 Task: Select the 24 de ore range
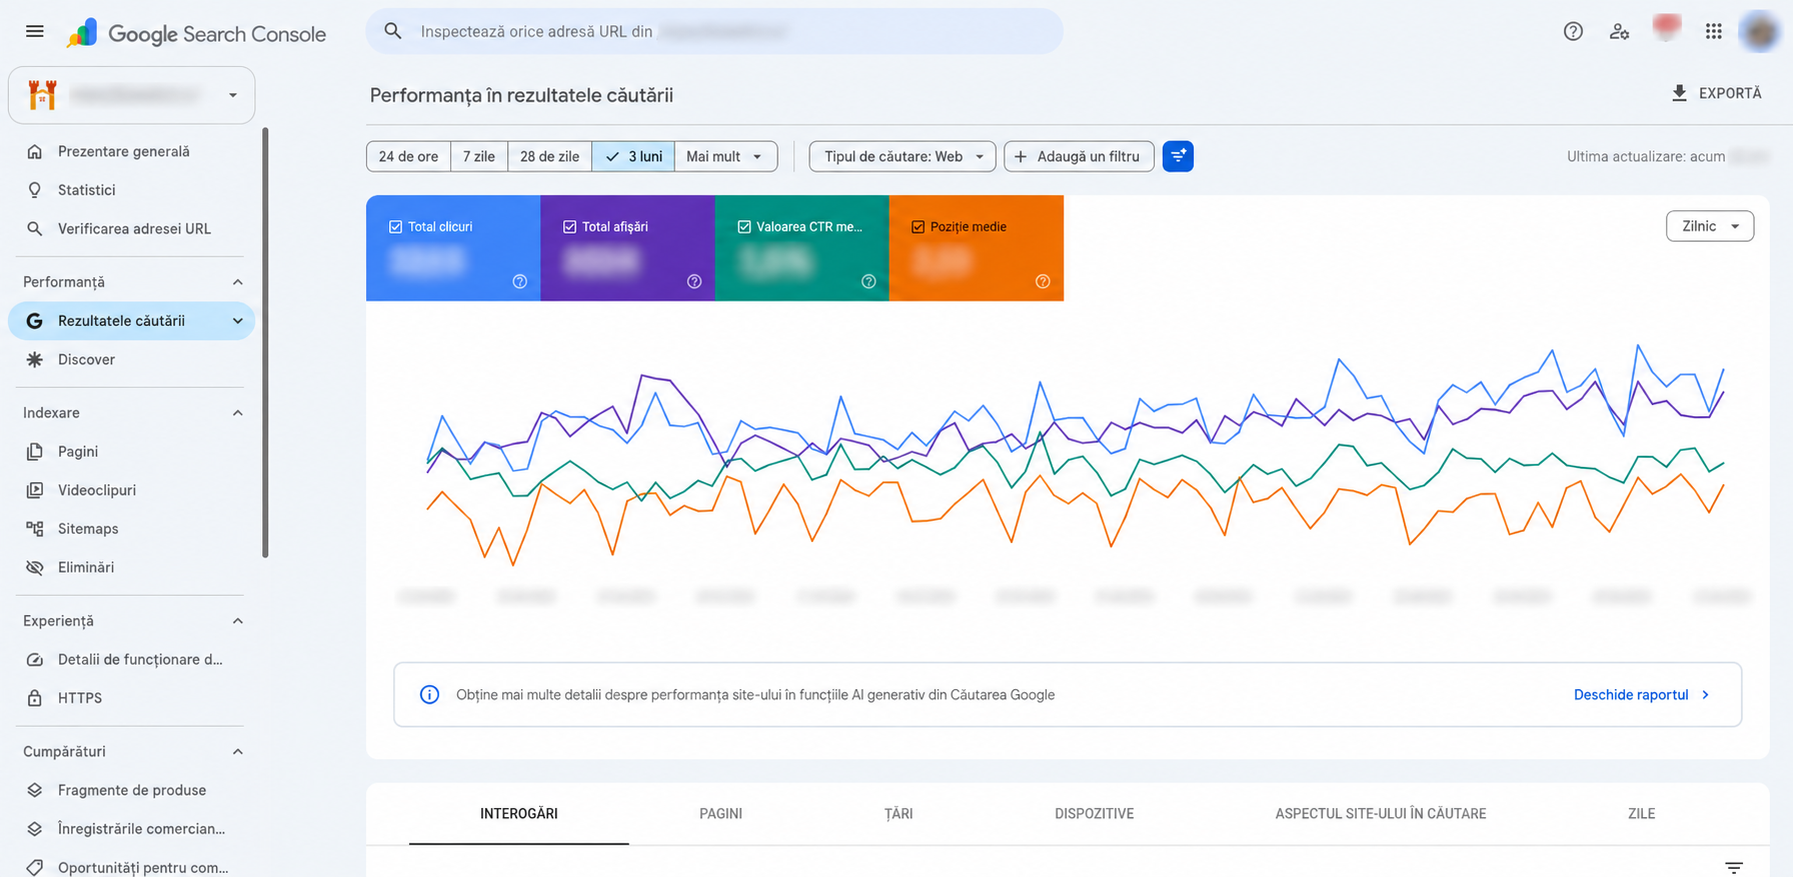click(408, 156)
